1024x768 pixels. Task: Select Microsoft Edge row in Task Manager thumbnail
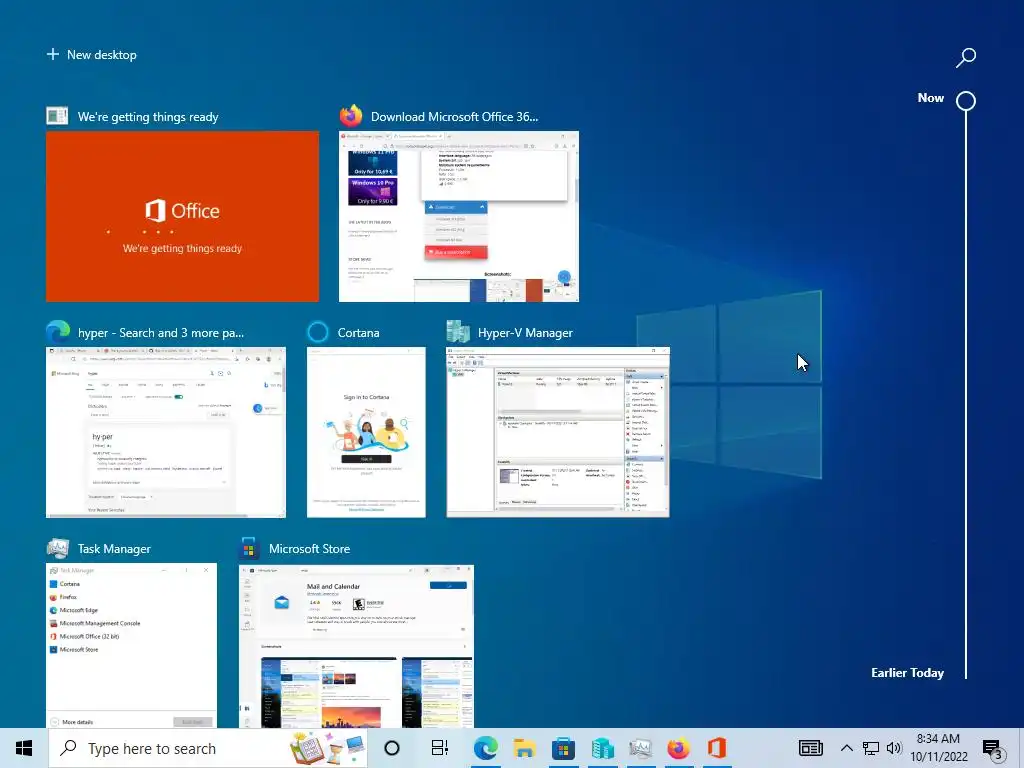tap(131, 610)
